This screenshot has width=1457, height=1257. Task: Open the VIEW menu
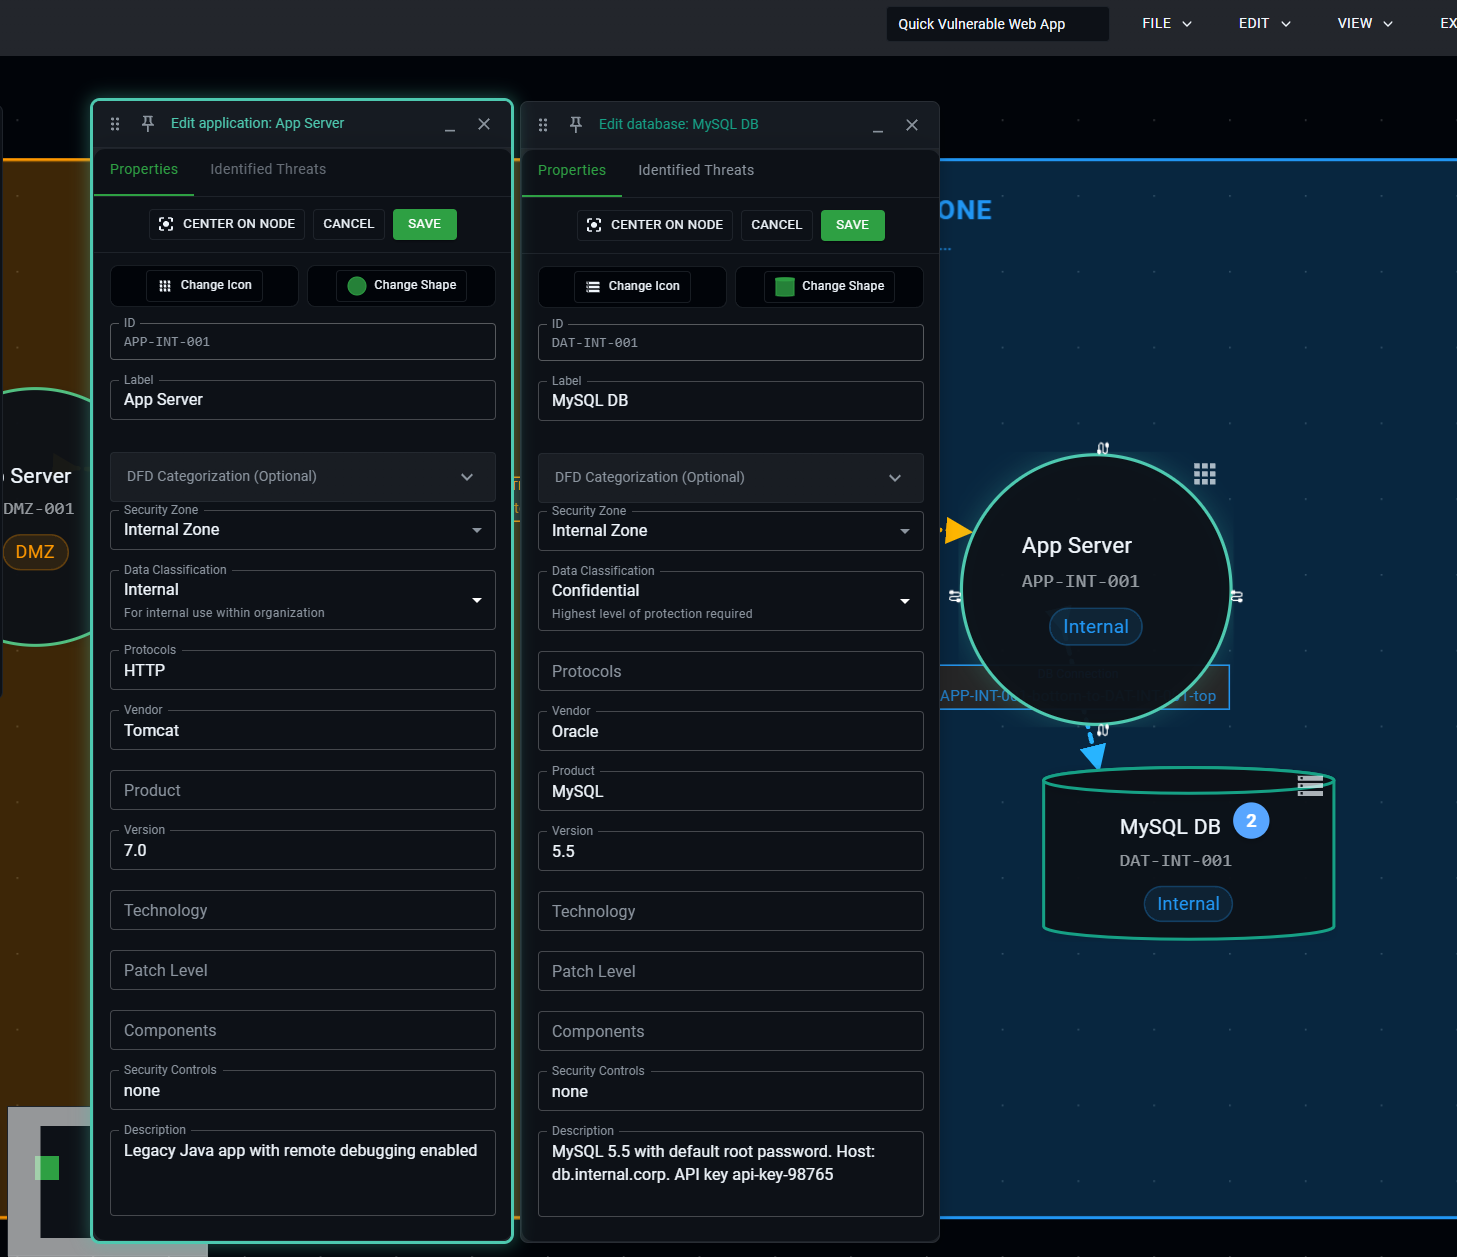coord(1363,23)
